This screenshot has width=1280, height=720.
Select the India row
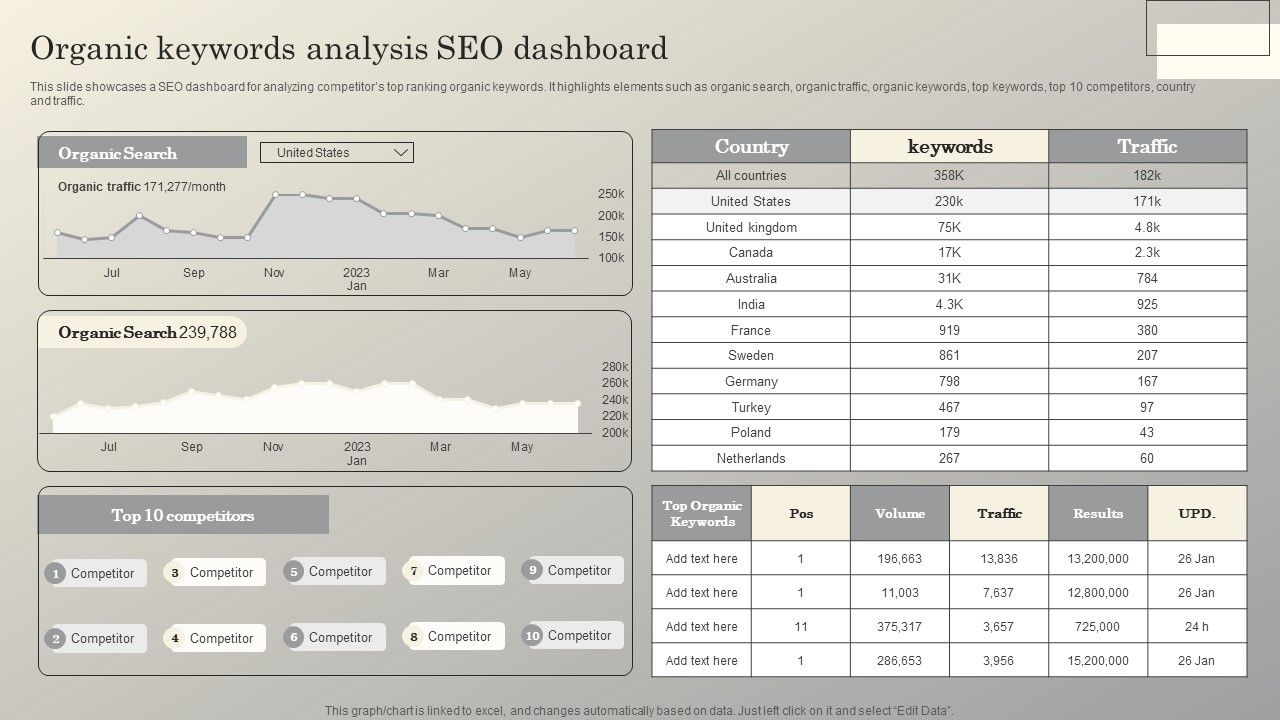click(949, 304)
